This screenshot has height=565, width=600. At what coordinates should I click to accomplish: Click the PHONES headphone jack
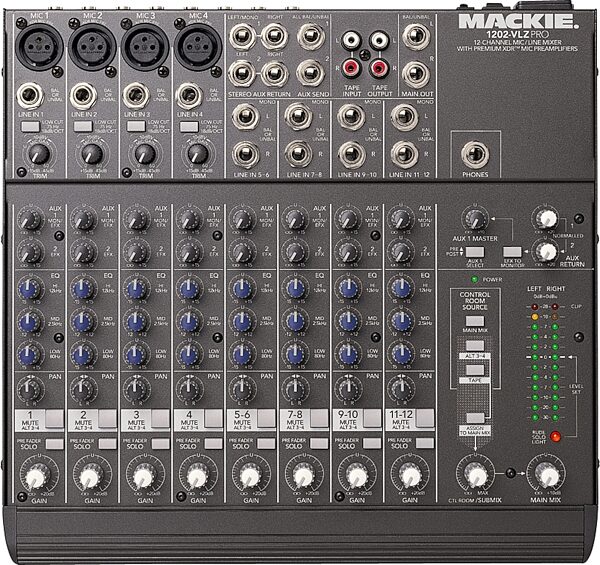475,155
